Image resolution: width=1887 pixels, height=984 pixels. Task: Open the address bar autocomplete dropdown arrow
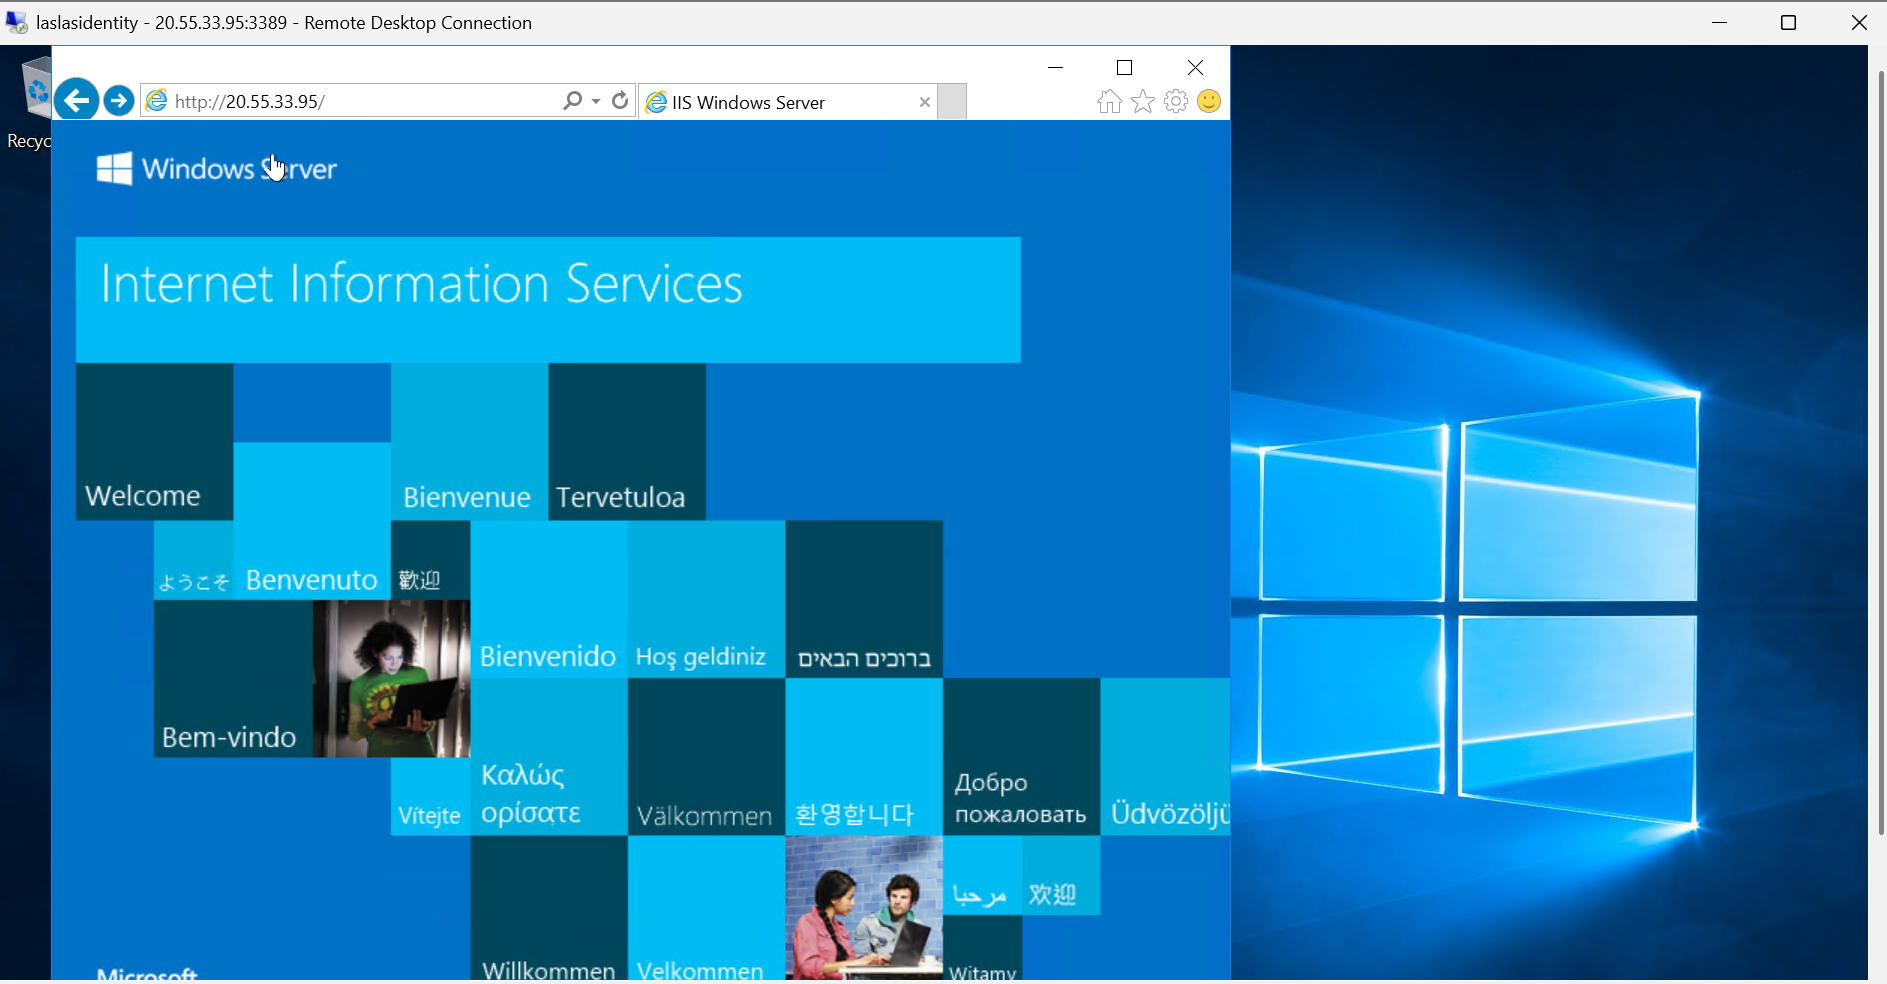pos(596,101)
